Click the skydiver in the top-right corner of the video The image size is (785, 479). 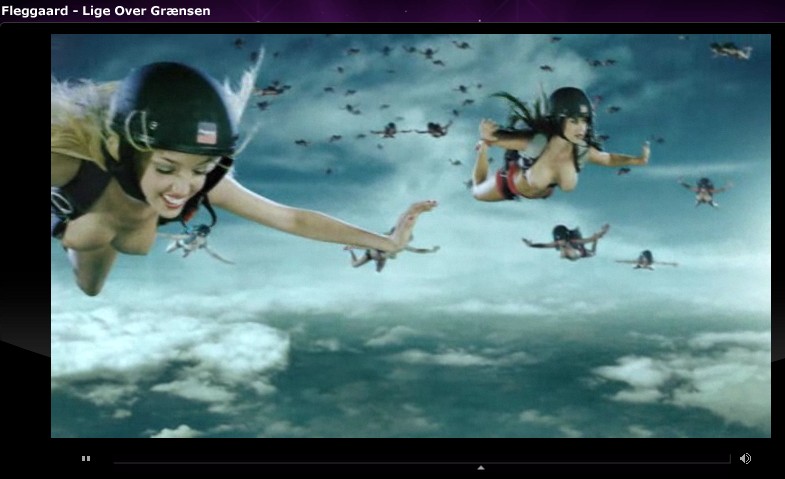[731, 49]
